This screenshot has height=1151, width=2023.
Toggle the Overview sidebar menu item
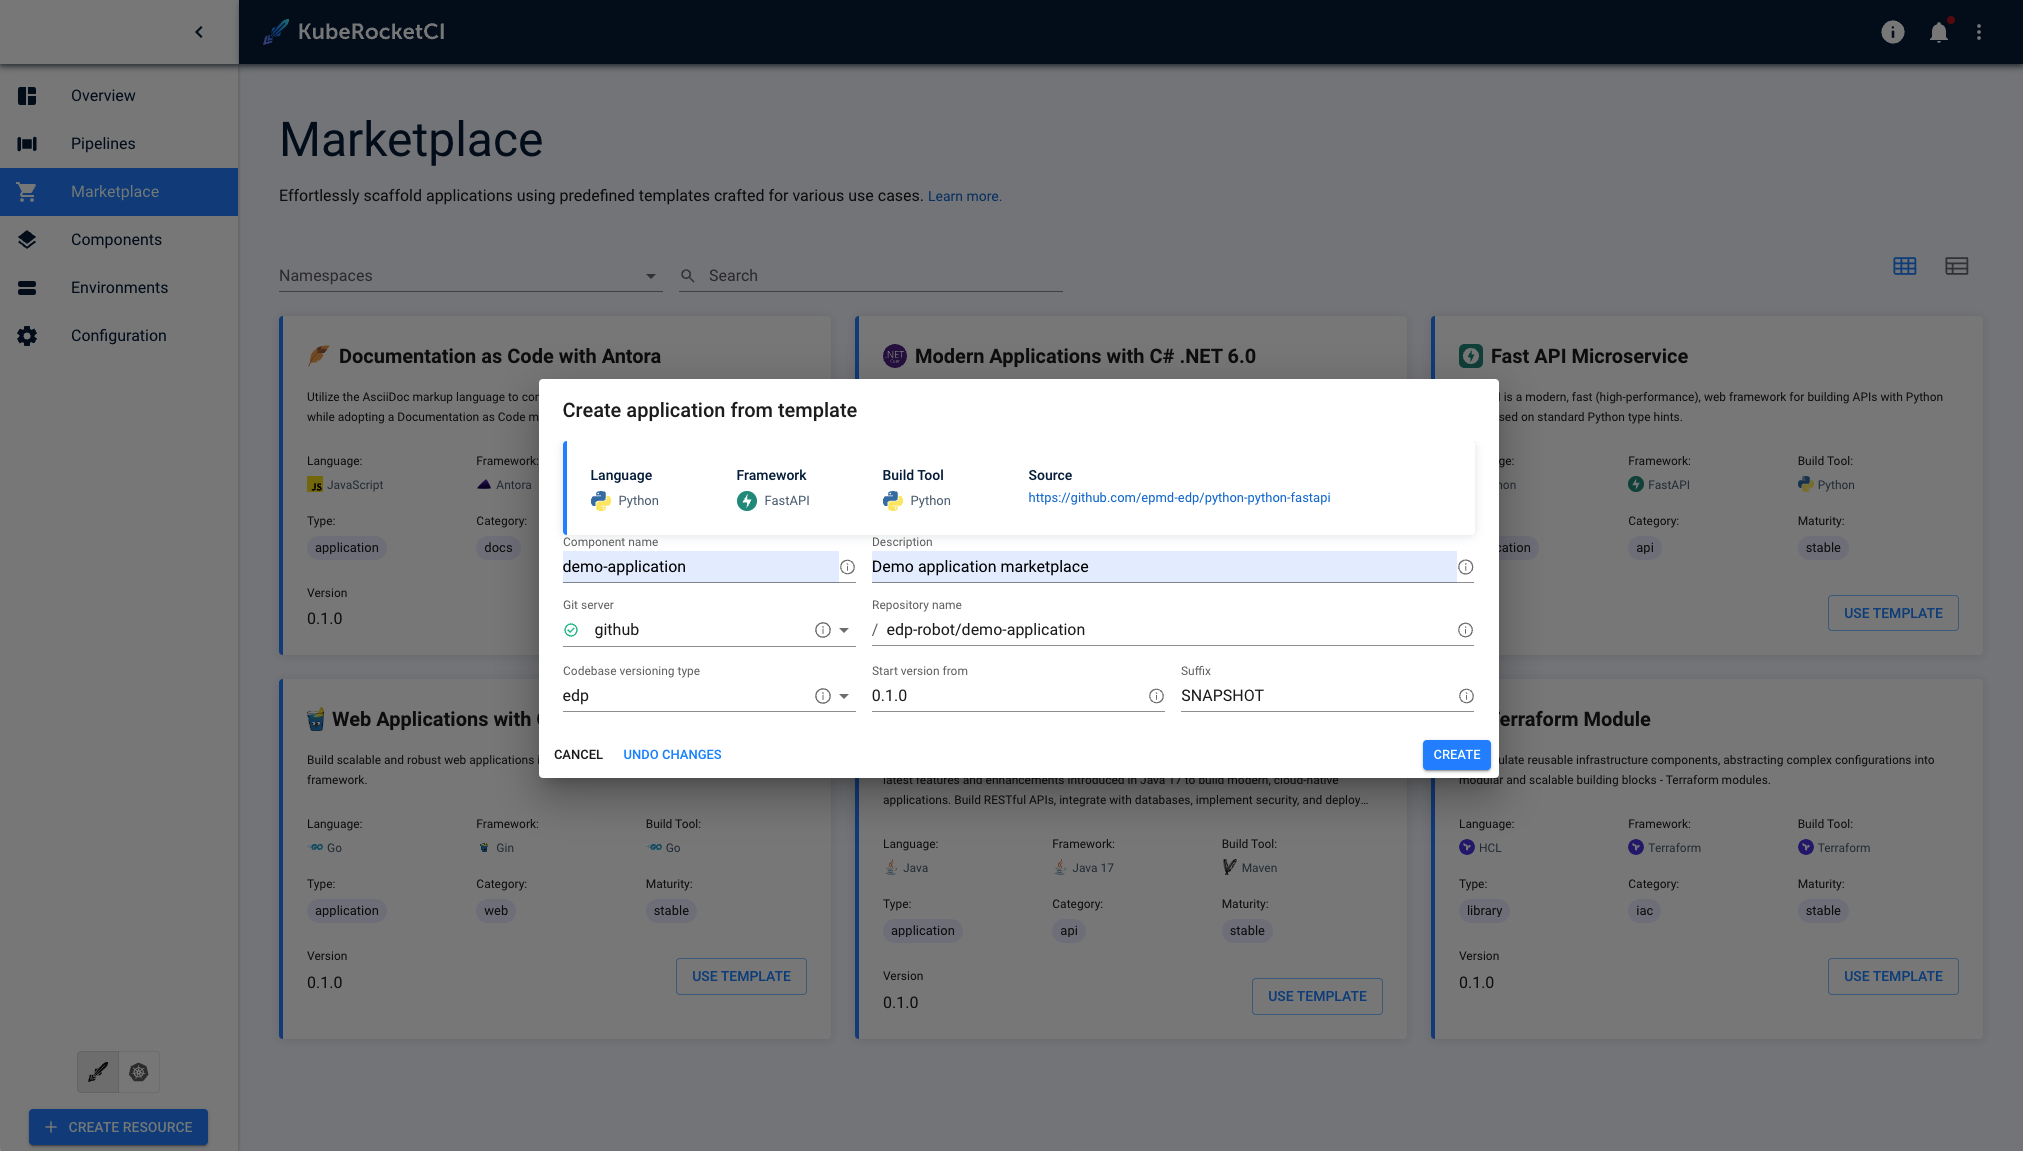click(x=118, y=95)
